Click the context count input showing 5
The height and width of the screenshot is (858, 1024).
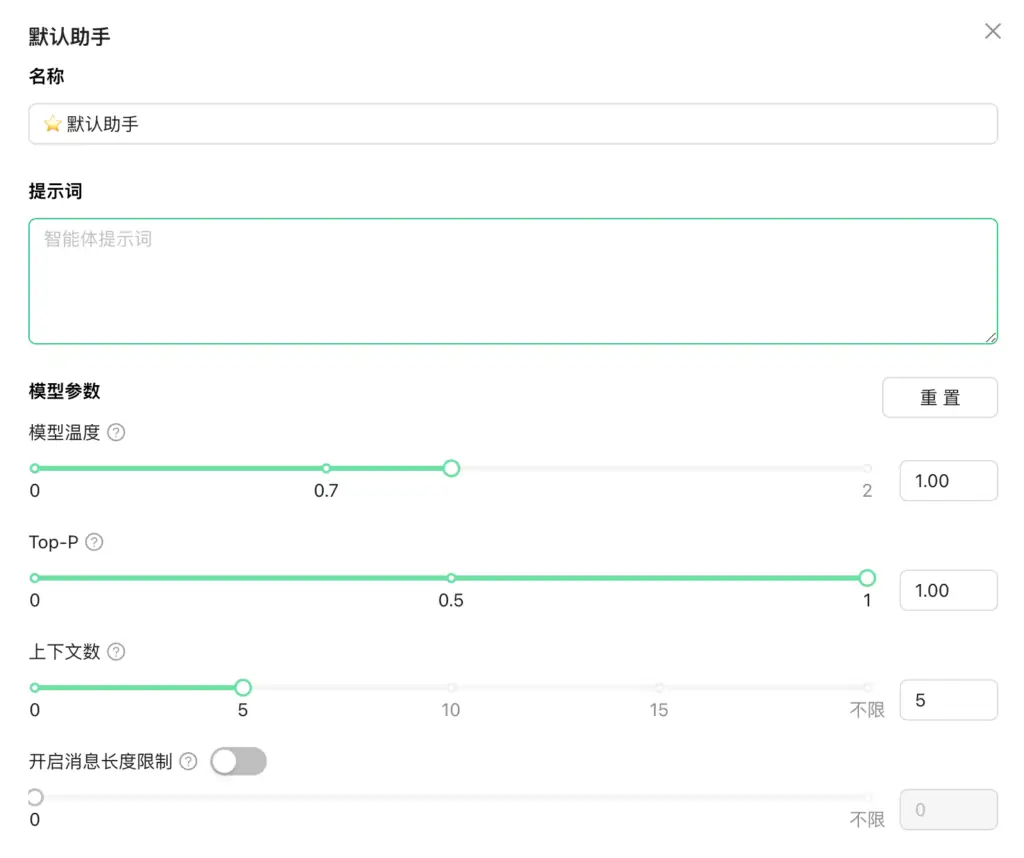948,700
